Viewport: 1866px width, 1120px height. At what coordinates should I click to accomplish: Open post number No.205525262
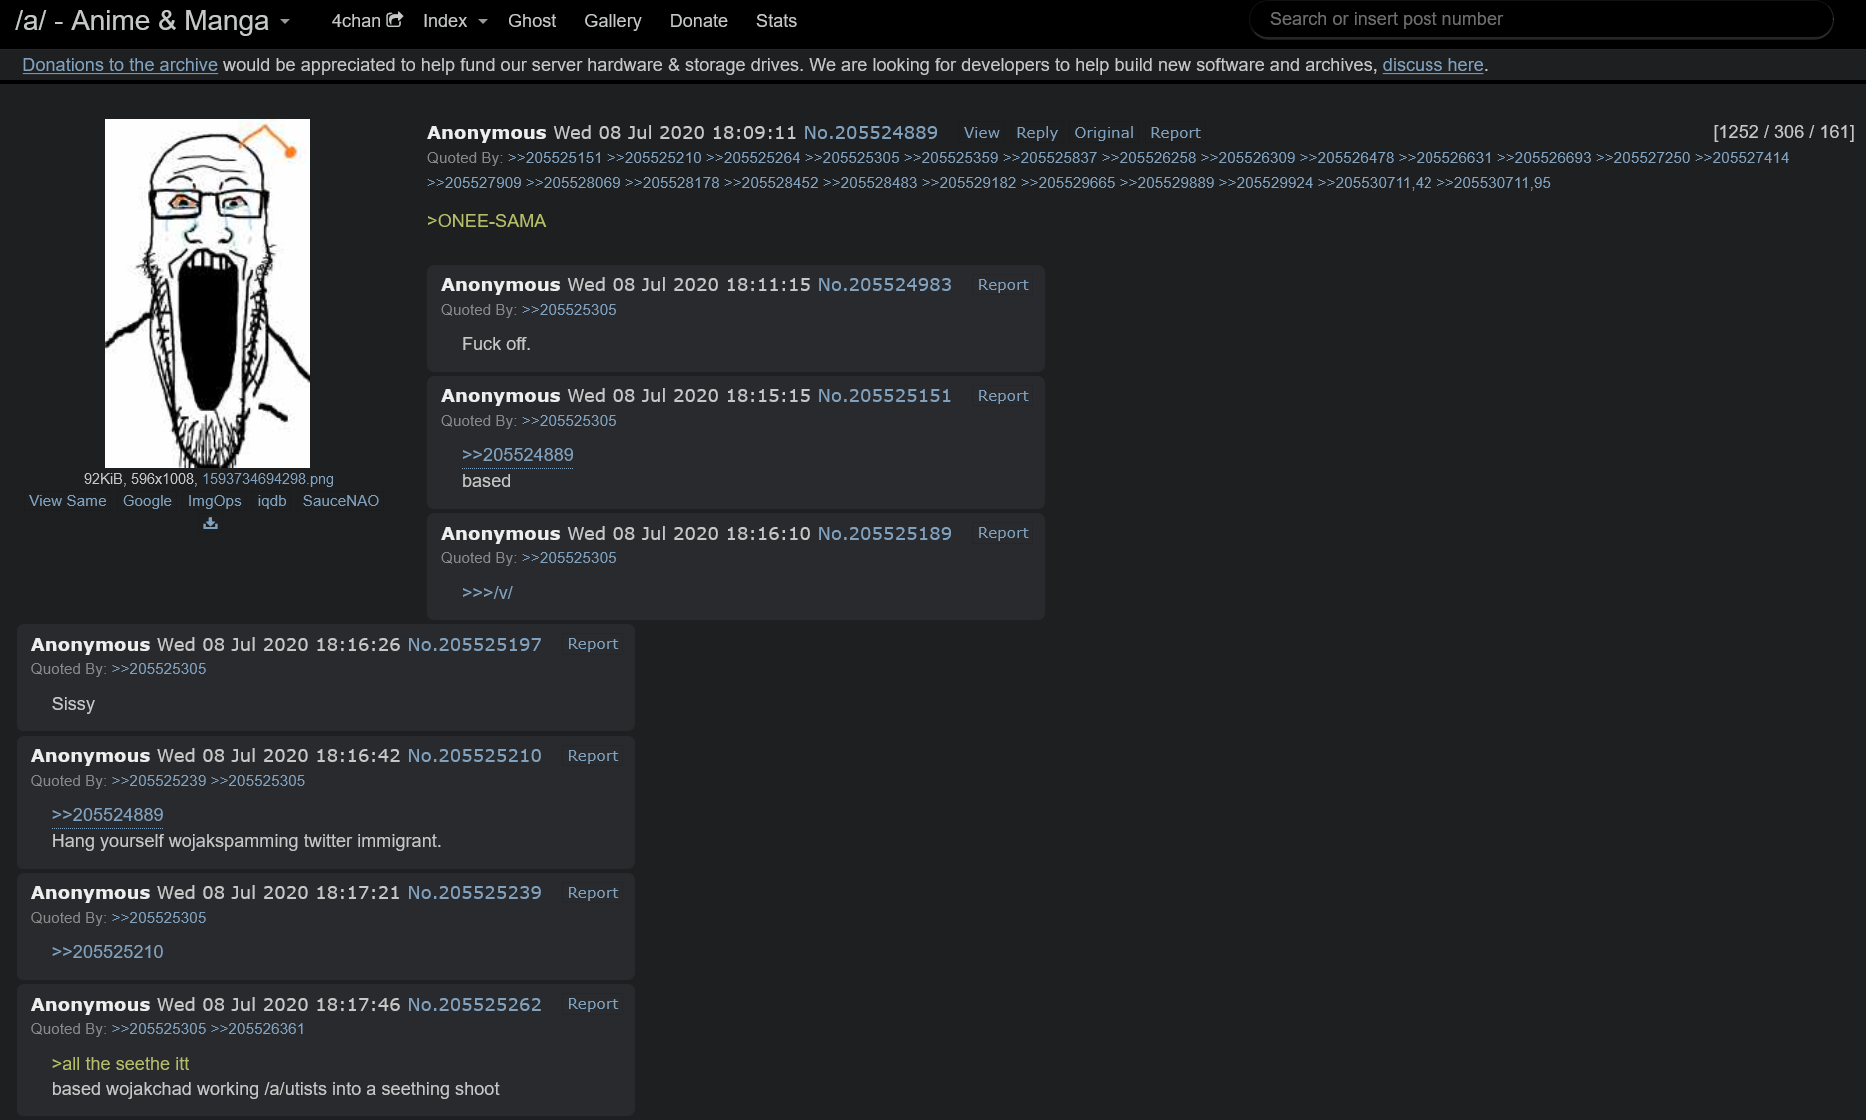(x=474, y=1005)
